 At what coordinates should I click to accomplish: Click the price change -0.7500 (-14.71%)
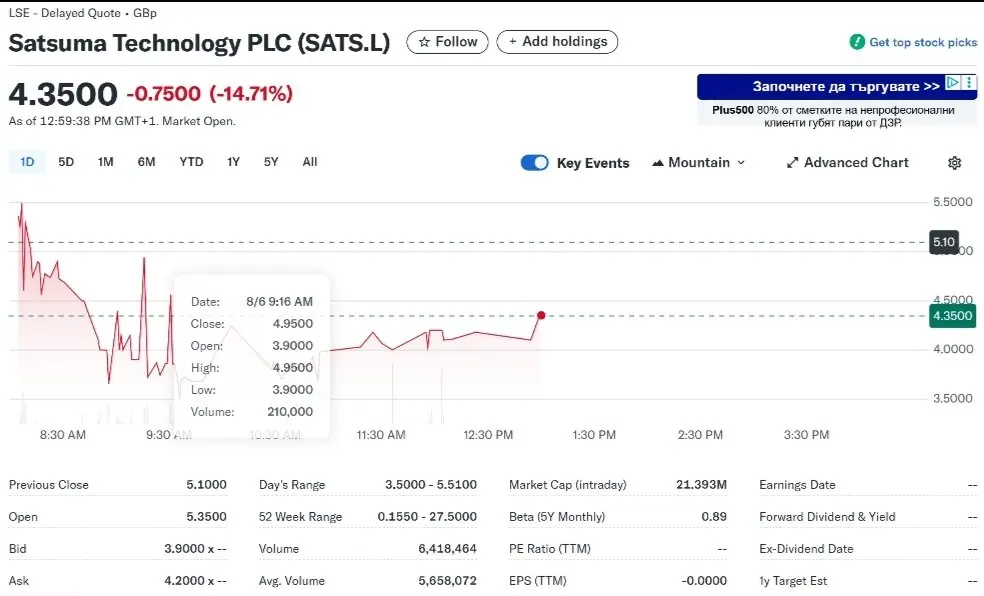[x=210, y=93]
